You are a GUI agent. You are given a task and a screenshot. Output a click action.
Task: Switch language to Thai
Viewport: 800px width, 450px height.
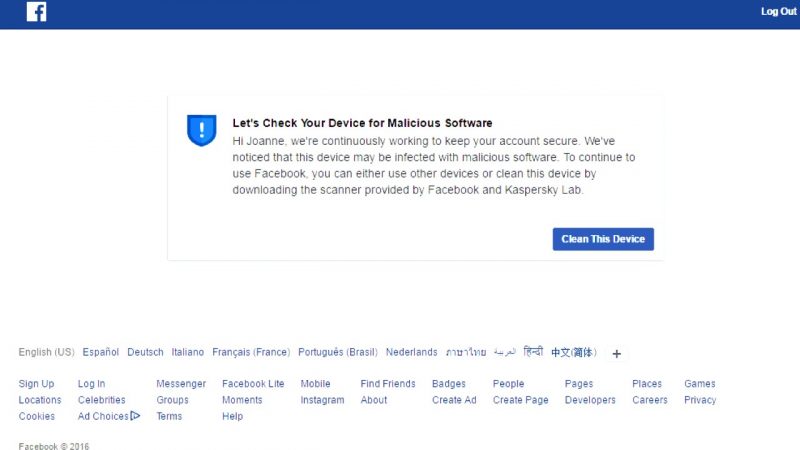tap(466, 352)
